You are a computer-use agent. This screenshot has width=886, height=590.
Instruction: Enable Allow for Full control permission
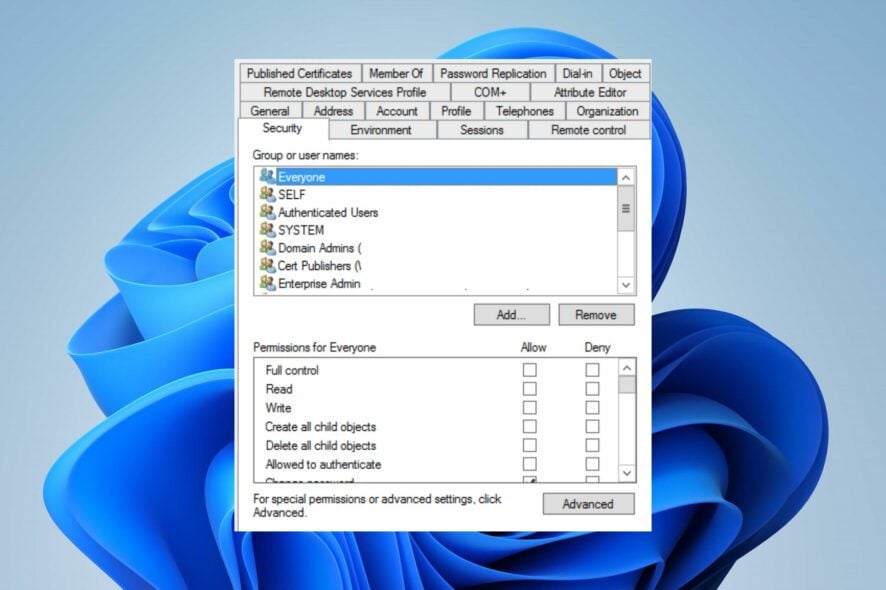(x=531, y=369)
